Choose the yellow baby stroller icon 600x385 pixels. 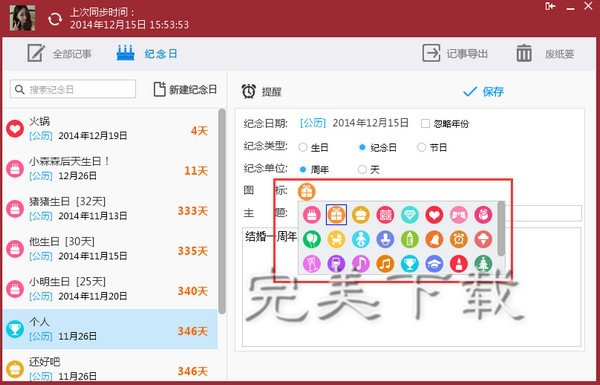(336, 239)
